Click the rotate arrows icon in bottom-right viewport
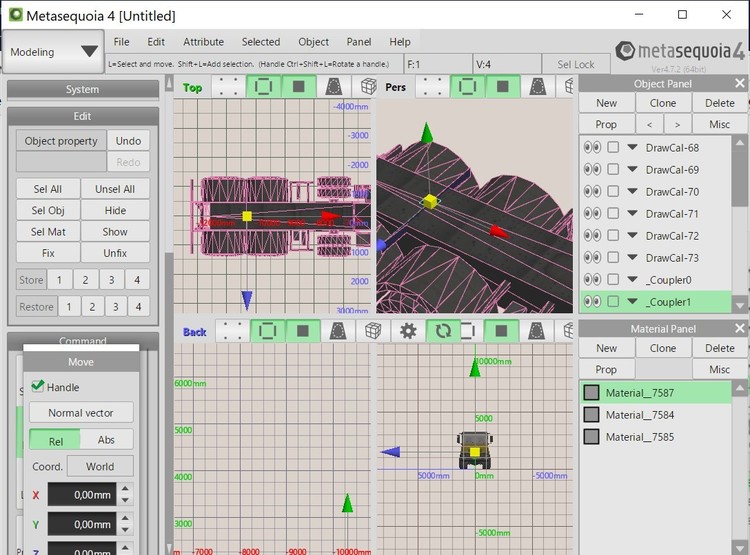750x555 pixels. point(443,331)
